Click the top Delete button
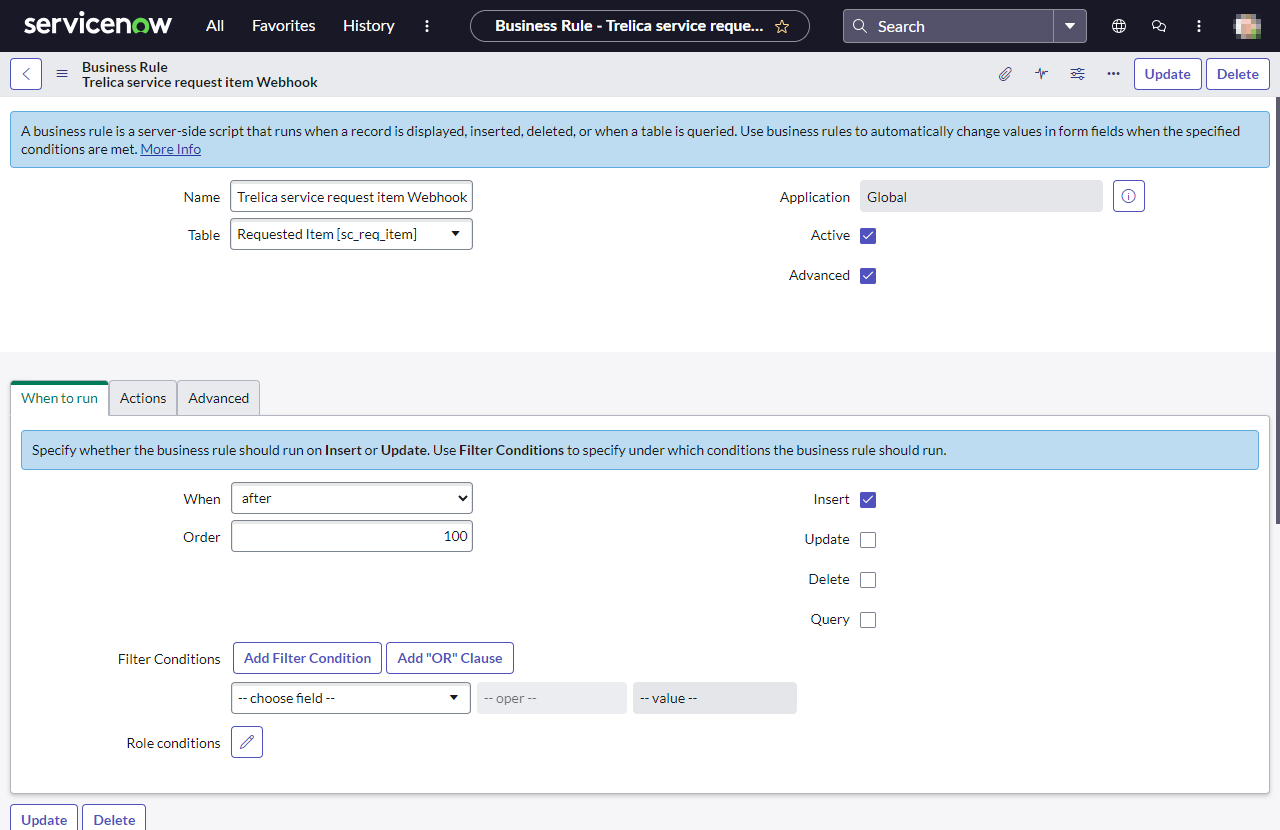1280x830 pixels. click(1238, 74)
